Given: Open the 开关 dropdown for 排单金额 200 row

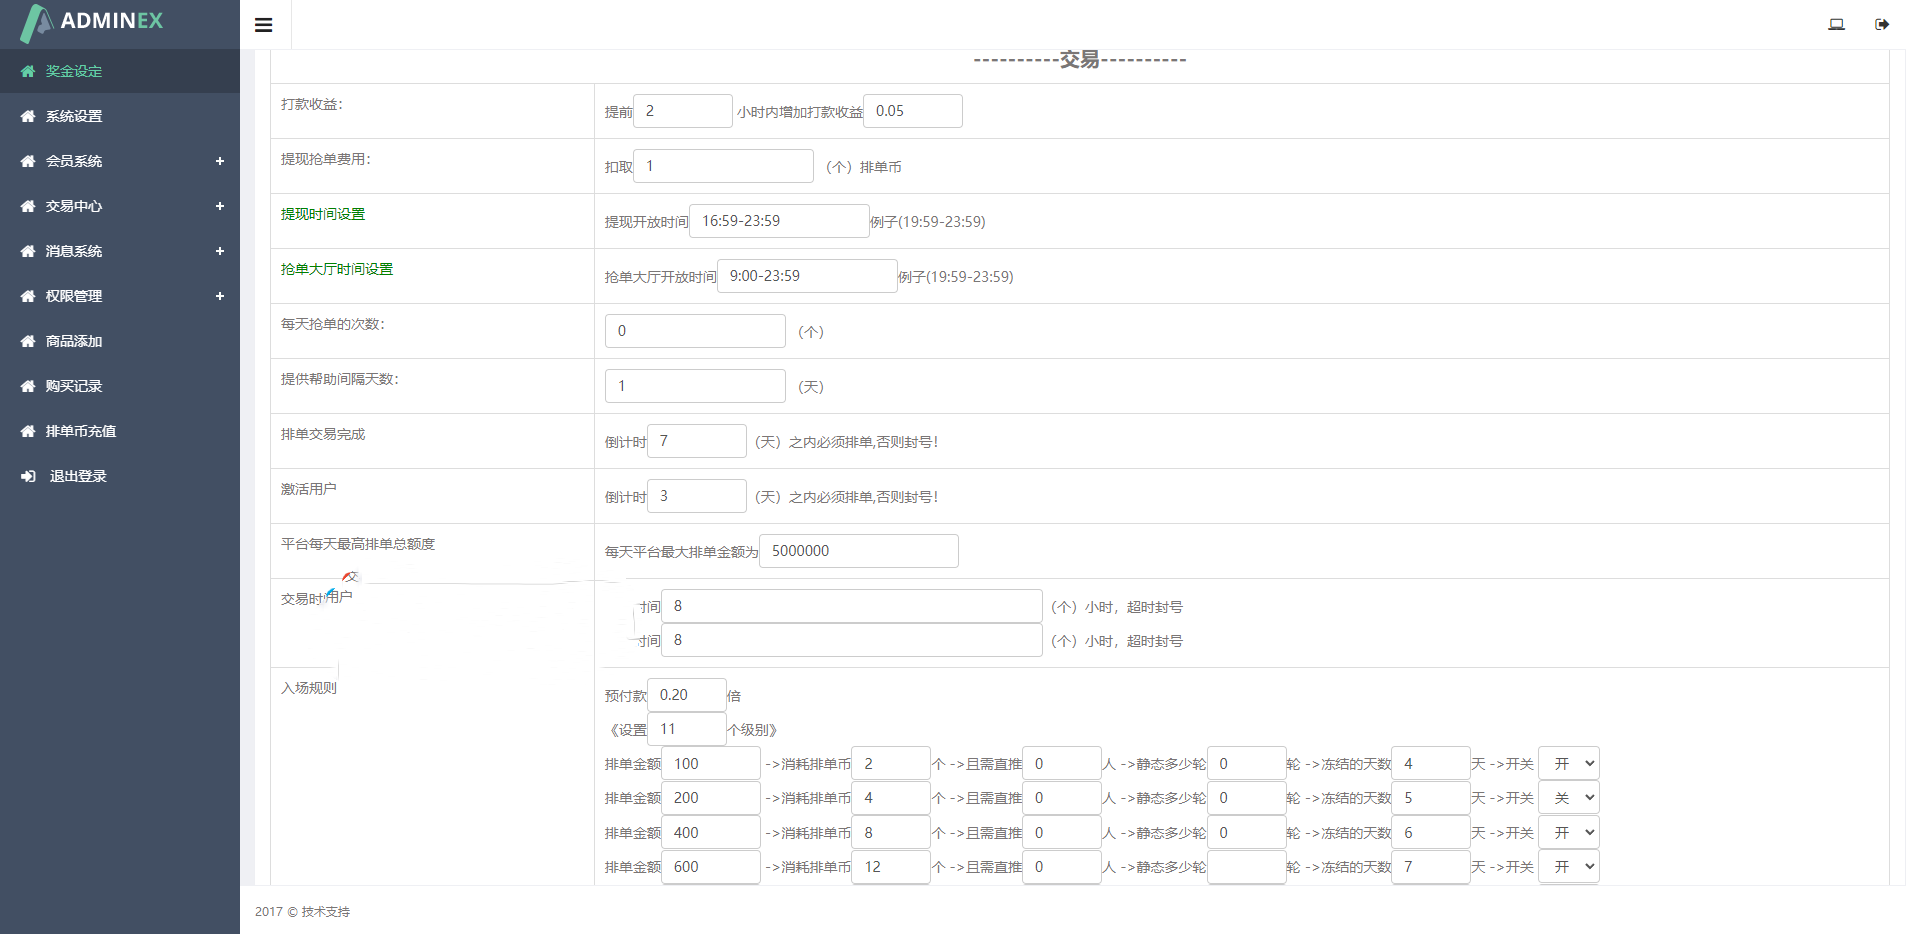Looking at the screenshot, I should click(1568, 798).
